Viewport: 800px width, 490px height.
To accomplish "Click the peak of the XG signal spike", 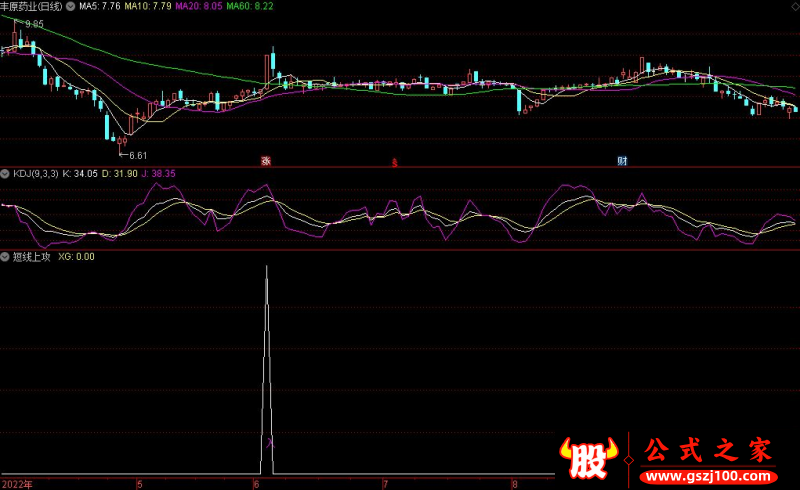I will pos(267,267).
